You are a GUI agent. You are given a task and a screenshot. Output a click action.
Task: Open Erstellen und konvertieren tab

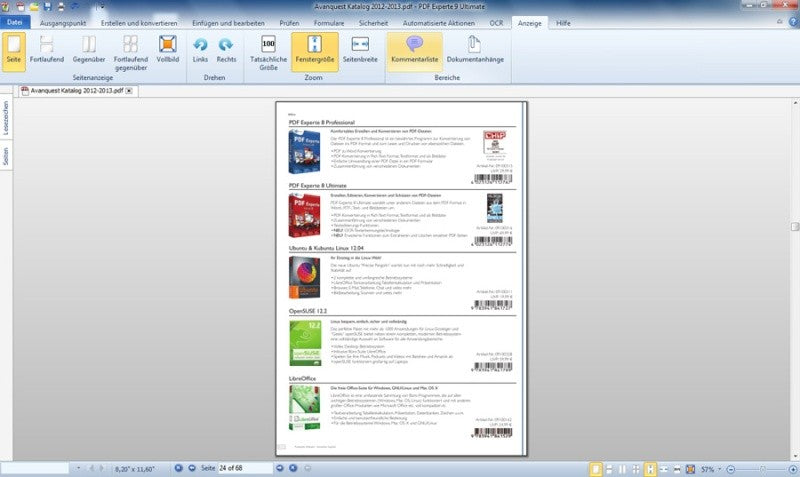click(139, 23)
